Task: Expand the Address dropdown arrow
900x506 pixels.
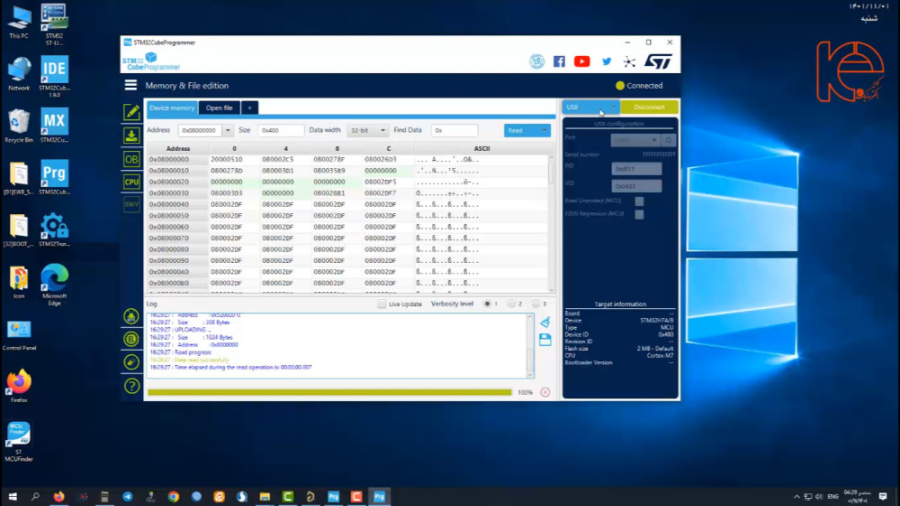Action: coord(227,131)
